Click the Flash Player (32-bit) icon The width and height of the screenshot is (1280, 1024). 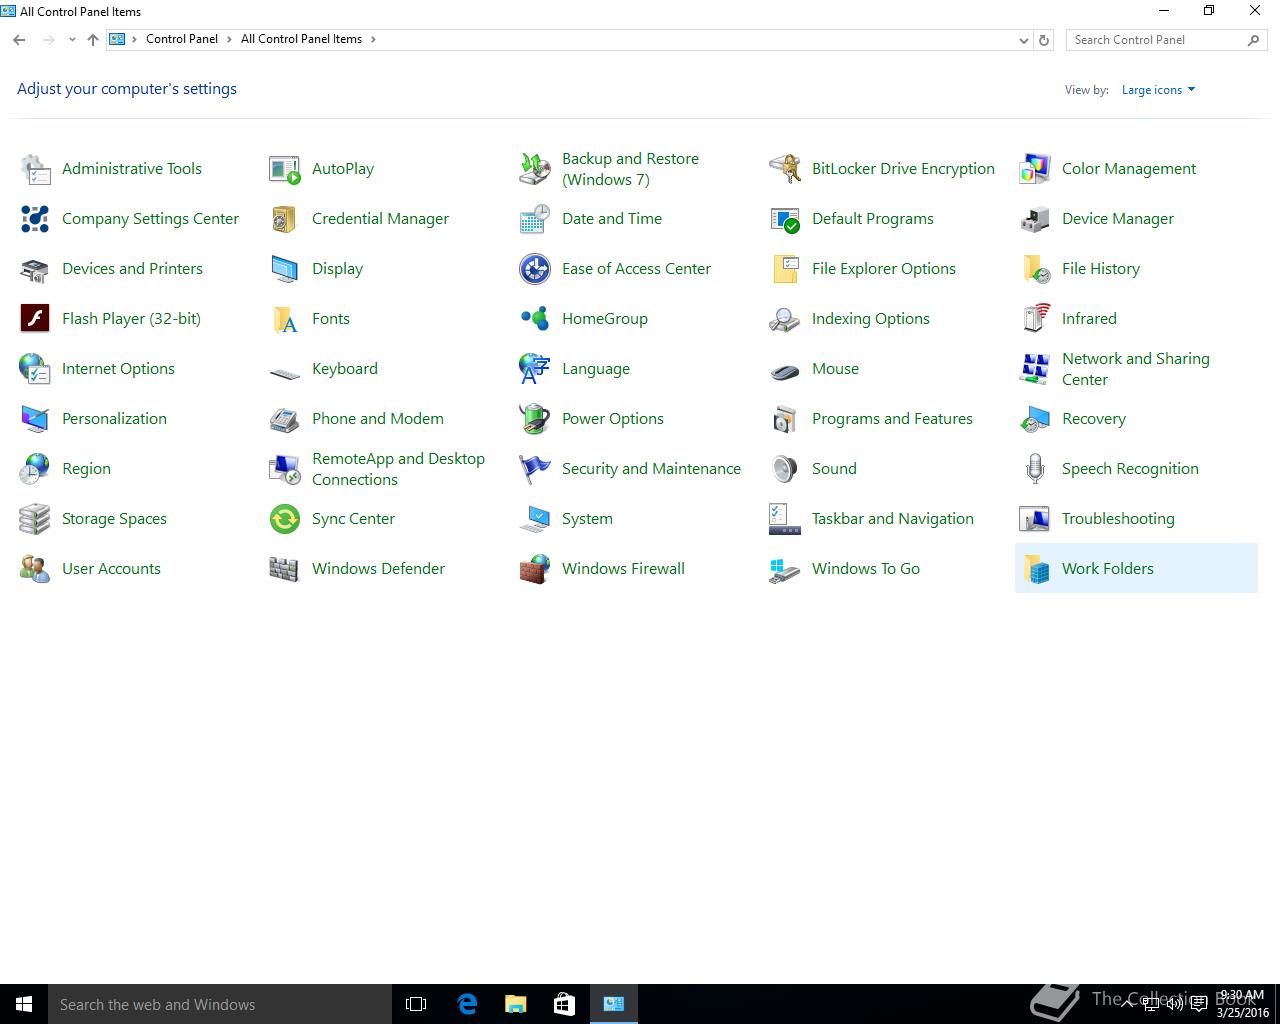pos(35,319)
